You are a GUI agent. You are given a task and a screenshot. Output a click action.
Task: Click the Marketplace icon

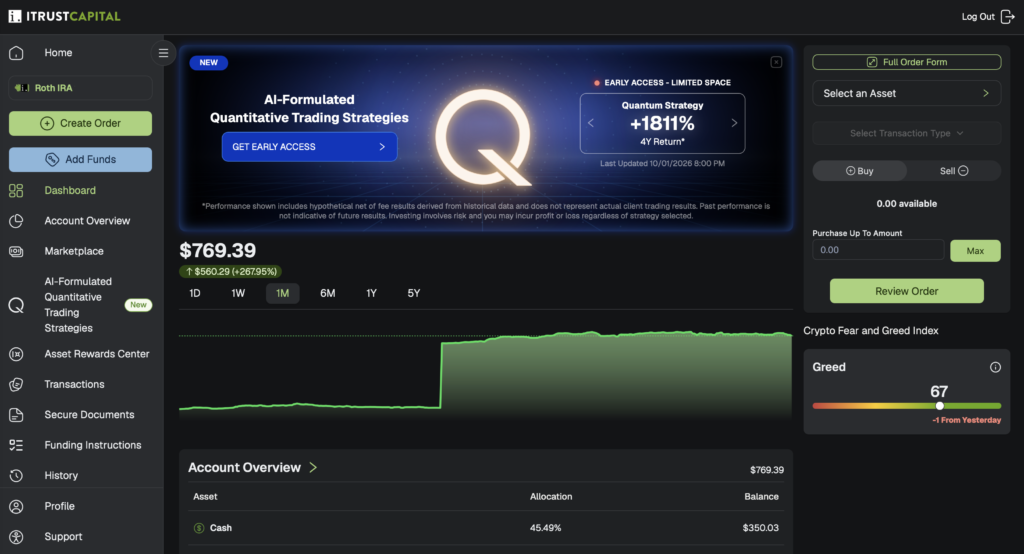16,252
